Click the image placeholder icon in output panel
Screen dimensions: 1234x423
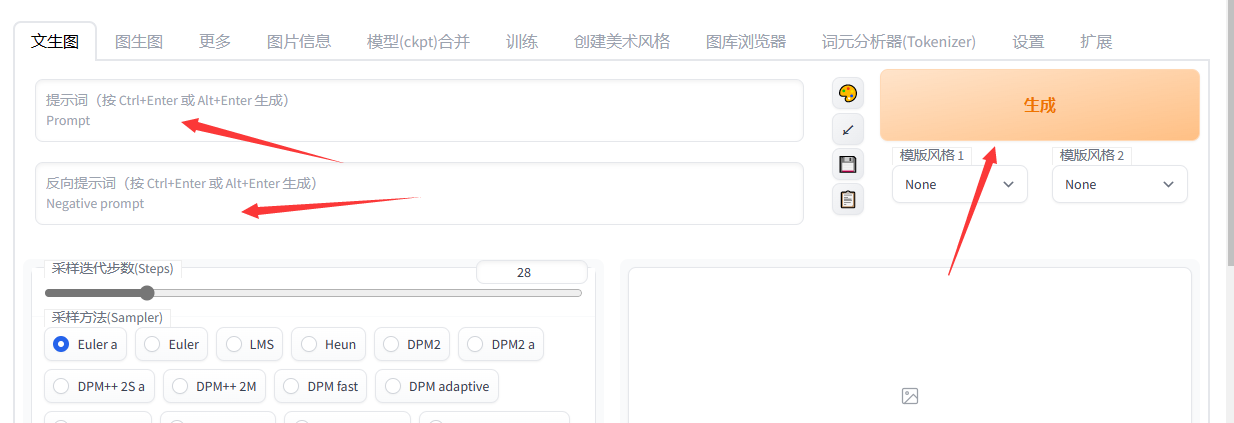tap(909, 396)
